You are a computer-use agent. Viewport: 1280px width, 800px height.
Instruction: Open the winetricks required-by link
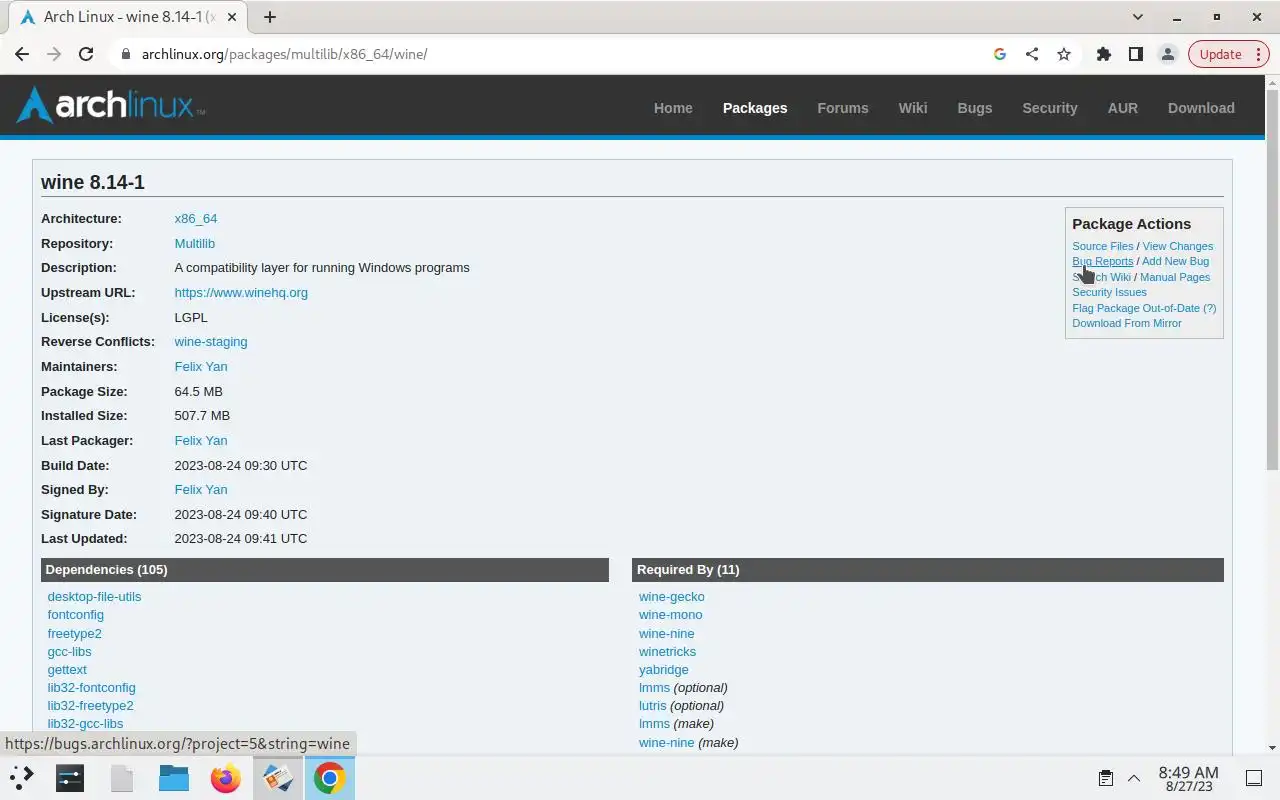coord(667,652)
